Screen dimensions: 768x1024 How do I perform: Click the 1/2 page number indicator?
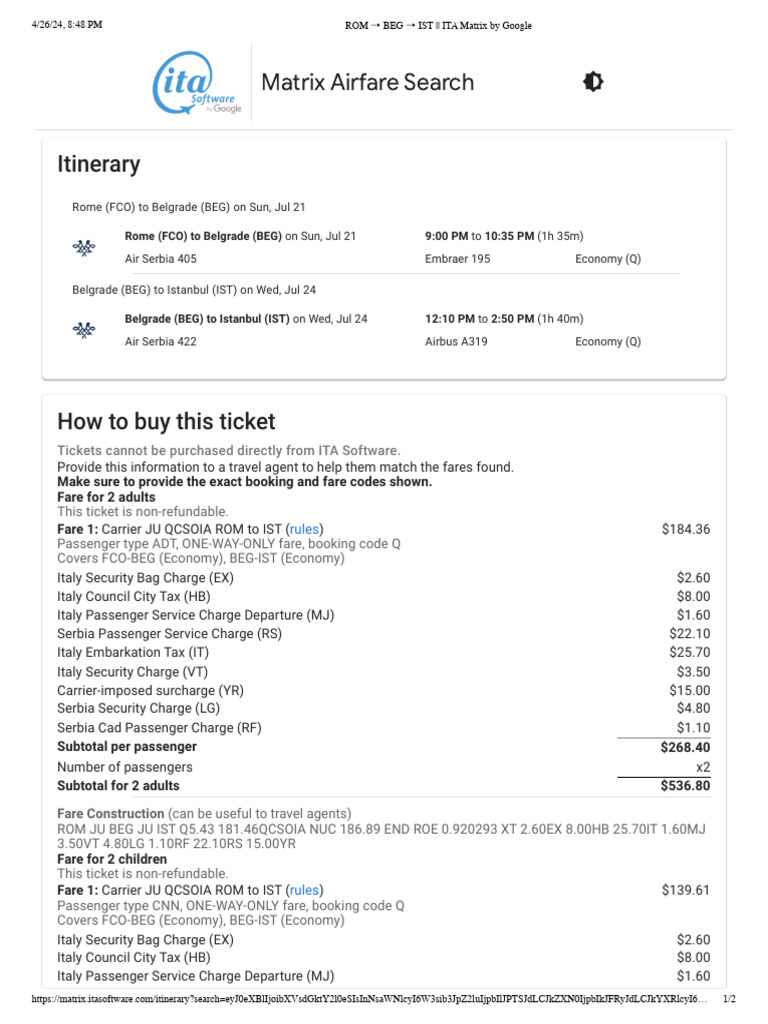click(729, 1000)
